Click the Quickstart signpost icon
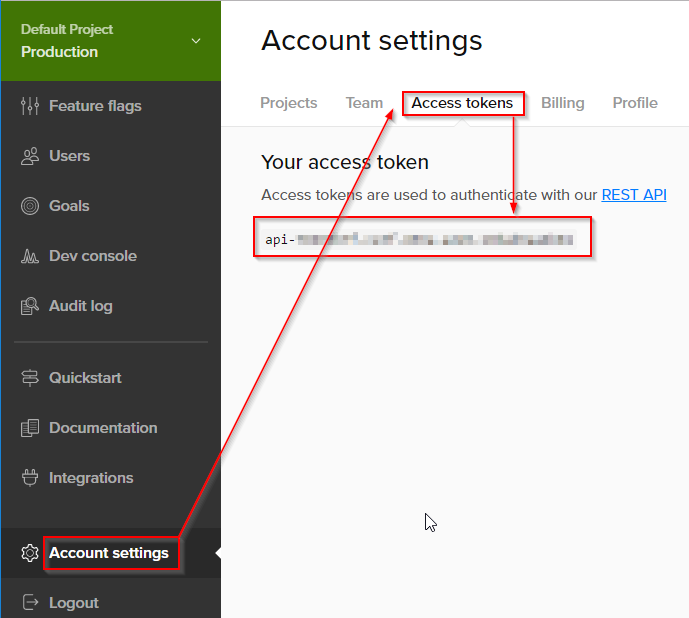Image resolution: width=689 pixels, height=618 pixels. [x=30, y=378]
